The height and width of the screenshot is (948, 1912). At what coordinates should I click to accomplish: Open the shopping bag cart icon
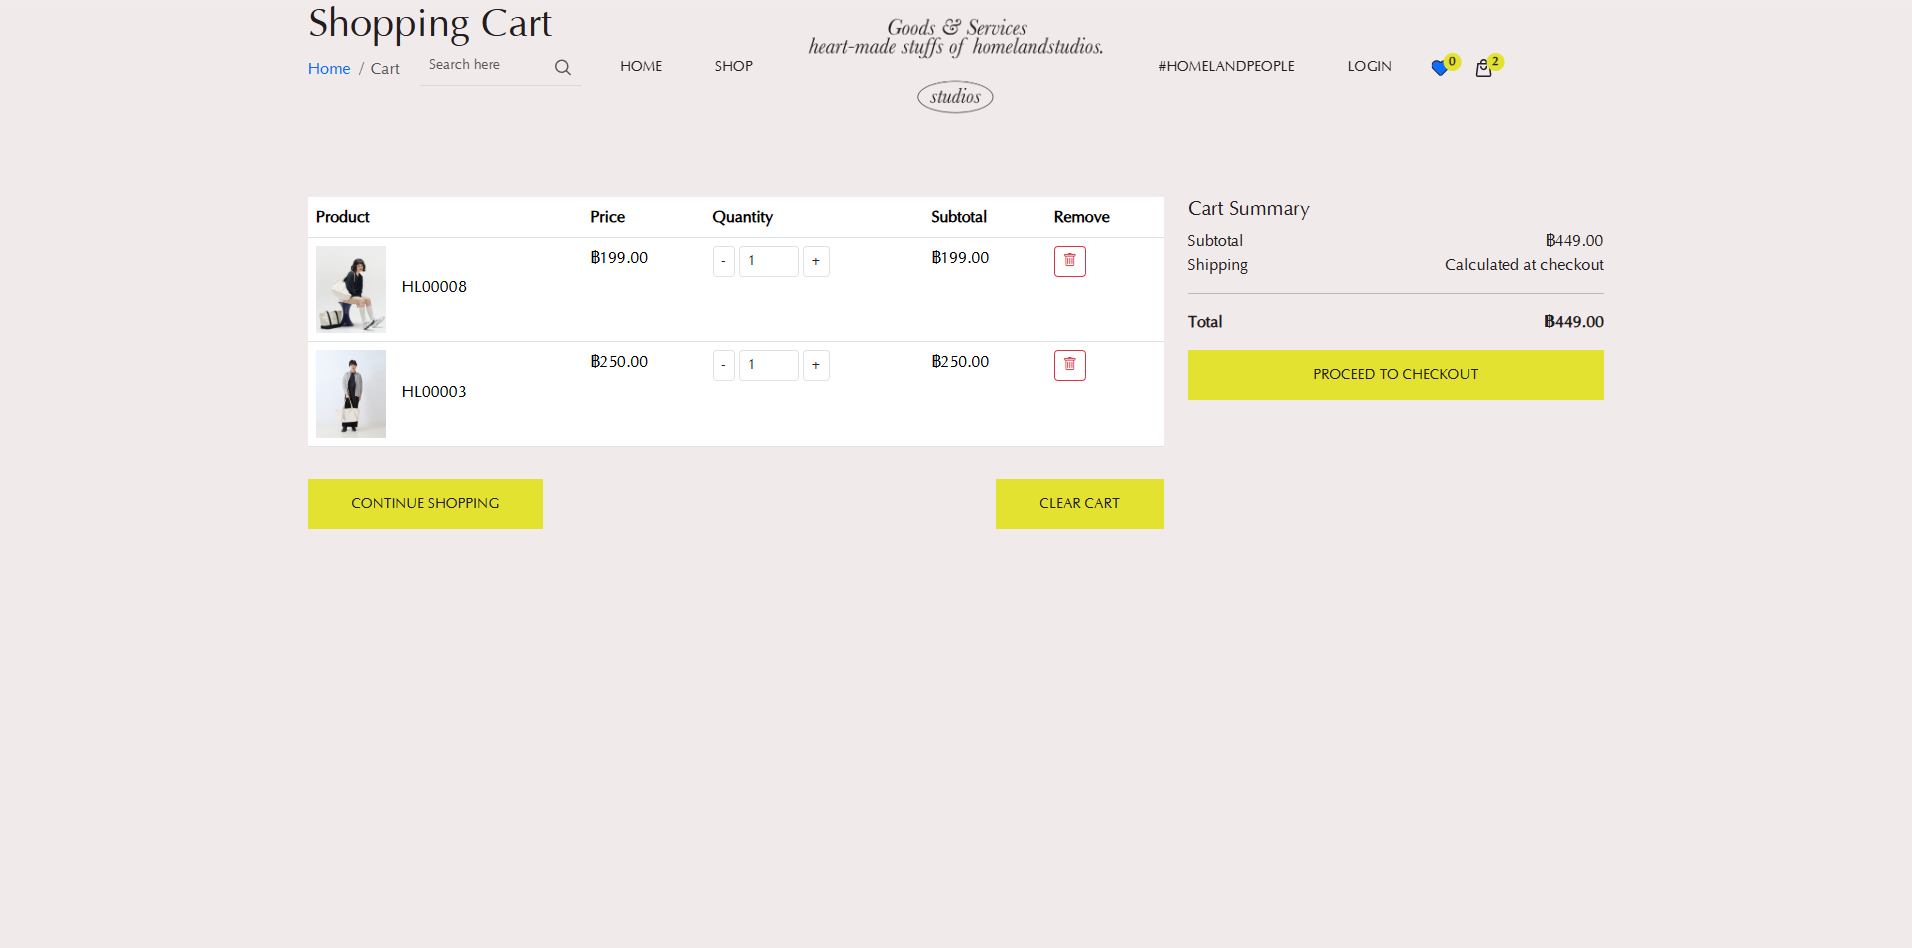coord(1483,68)
